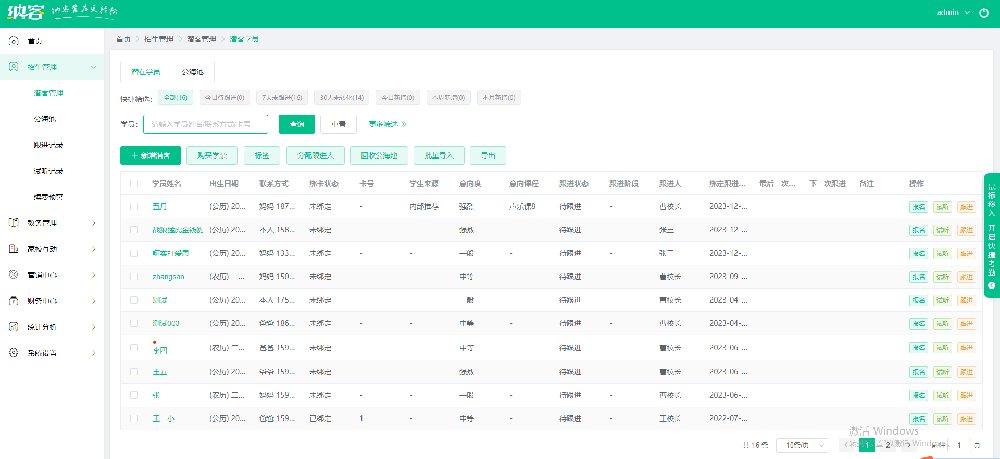The image size is (1000, 459).
Task: Switch to the 潜在学员 tab
Action: point(145,72)
